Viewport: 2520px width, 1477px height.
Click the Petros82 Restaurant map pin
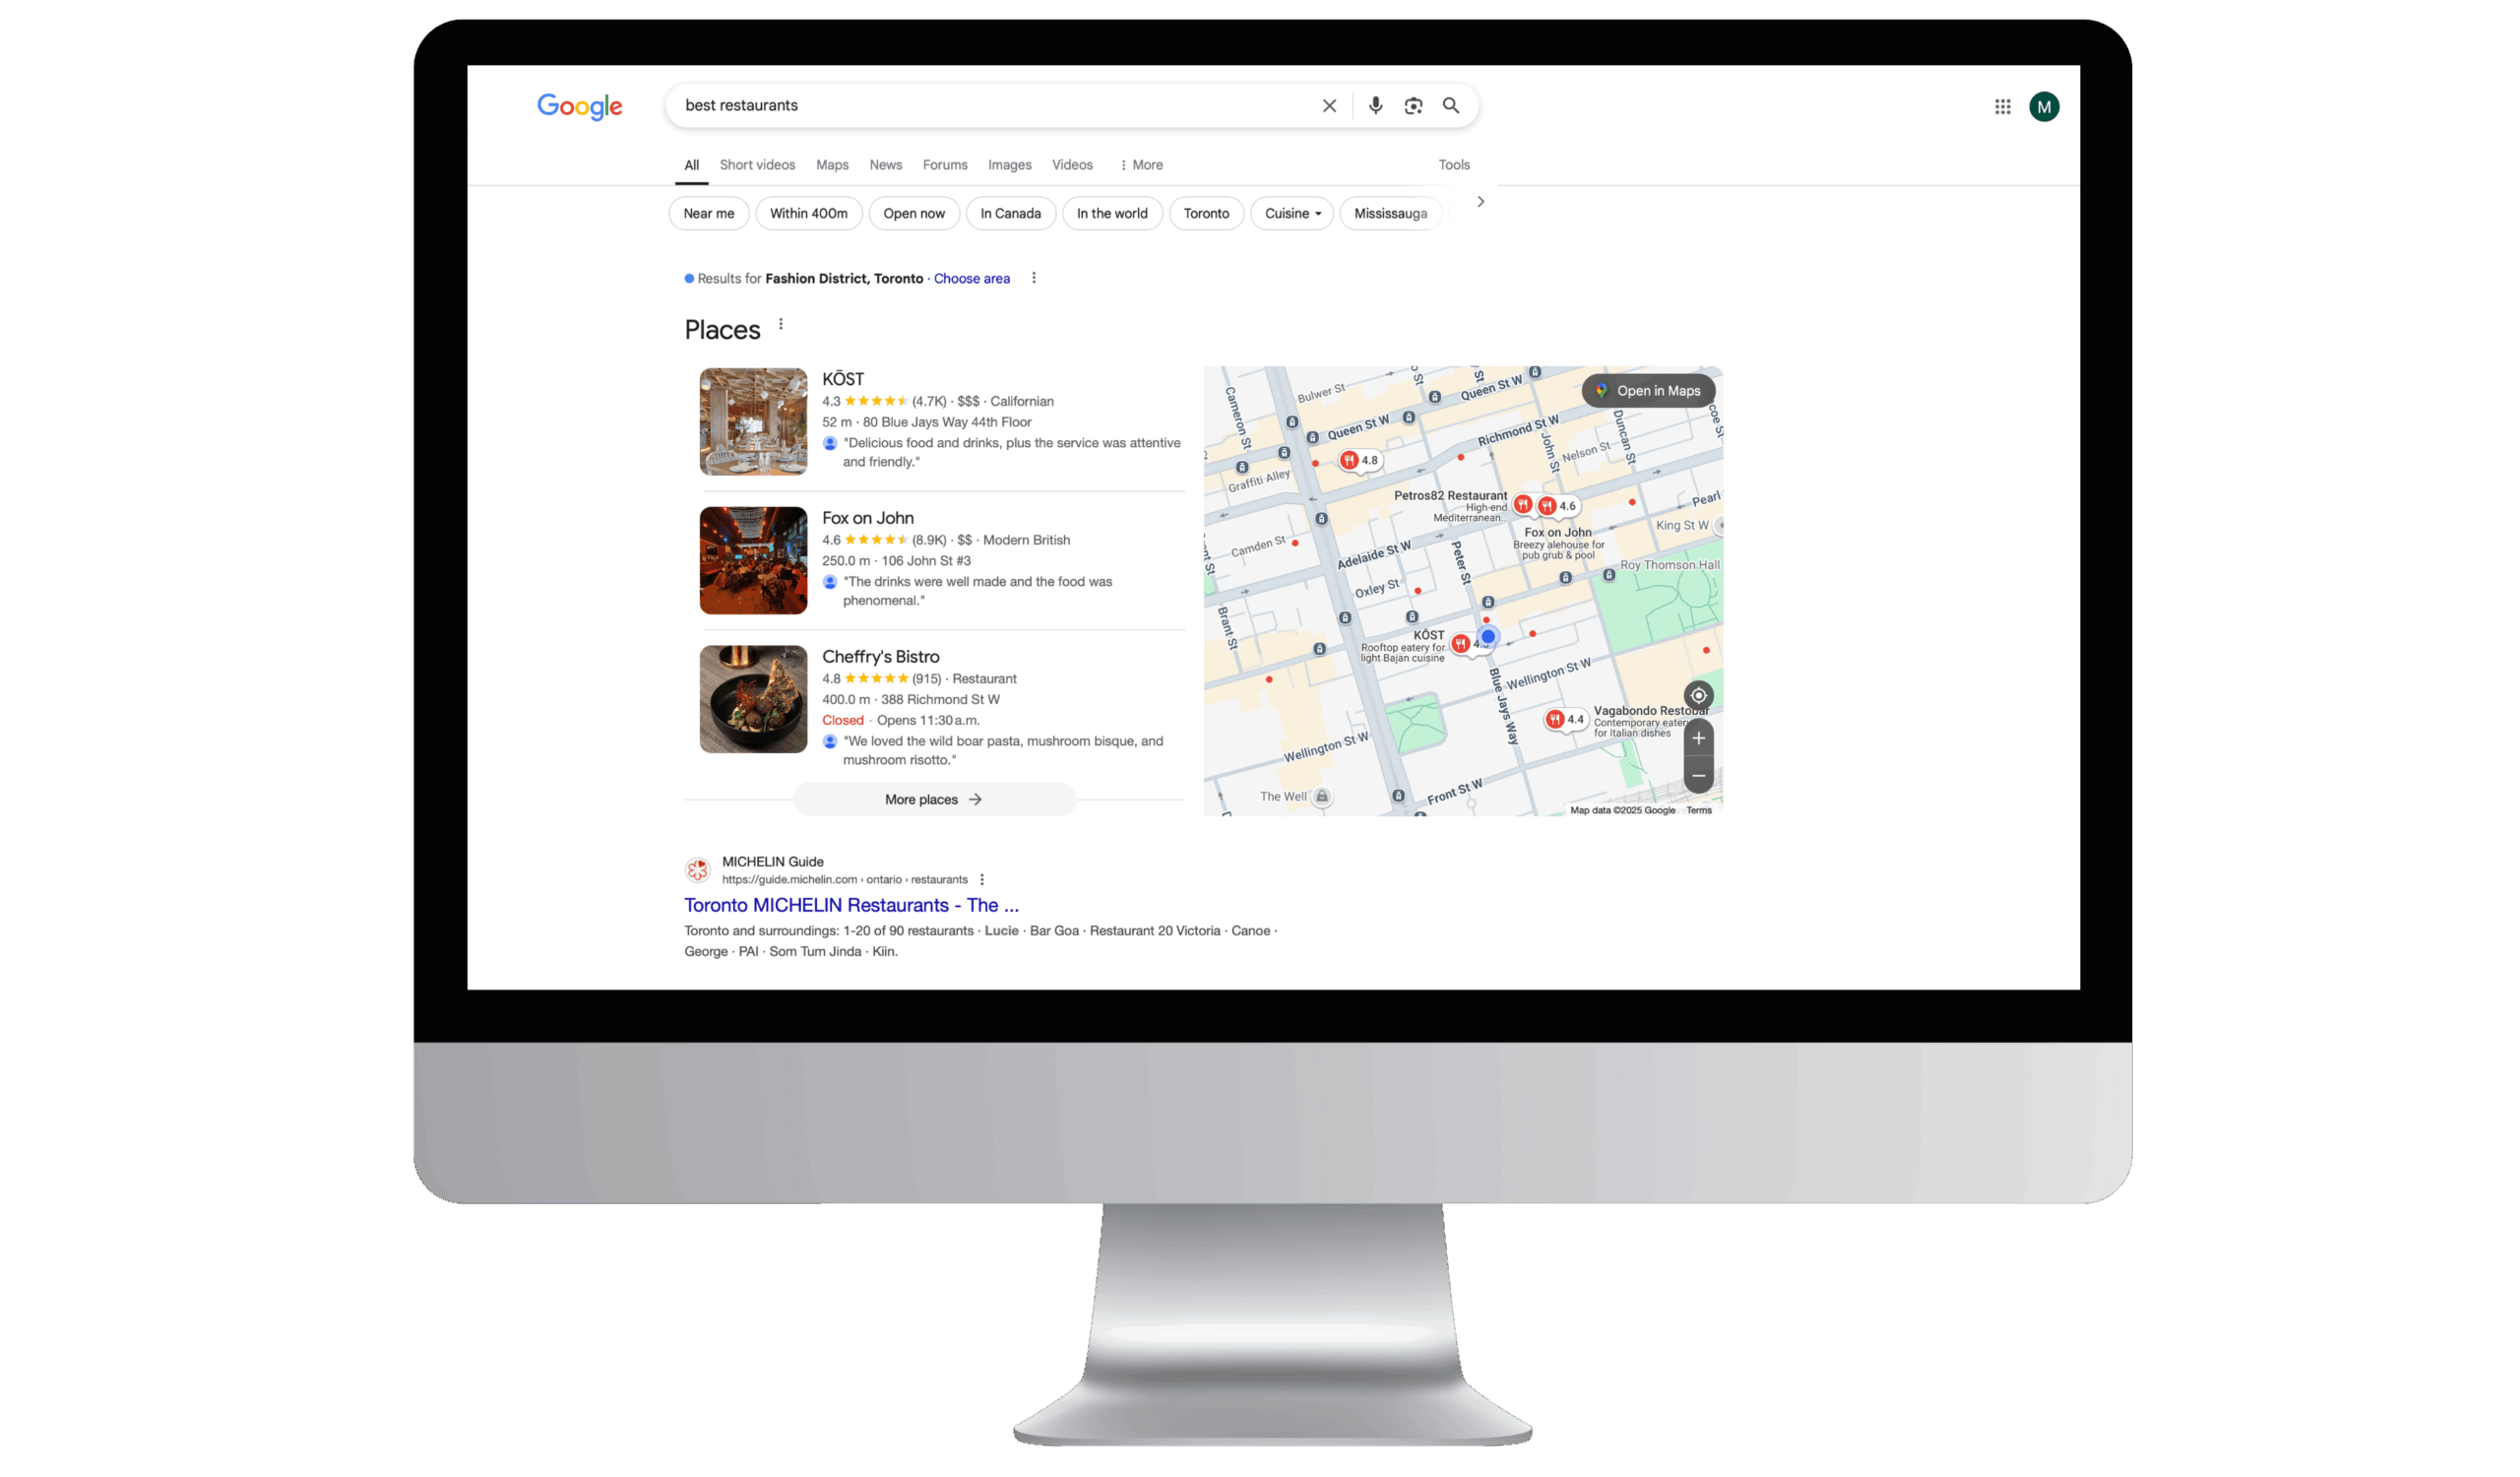1522,504
